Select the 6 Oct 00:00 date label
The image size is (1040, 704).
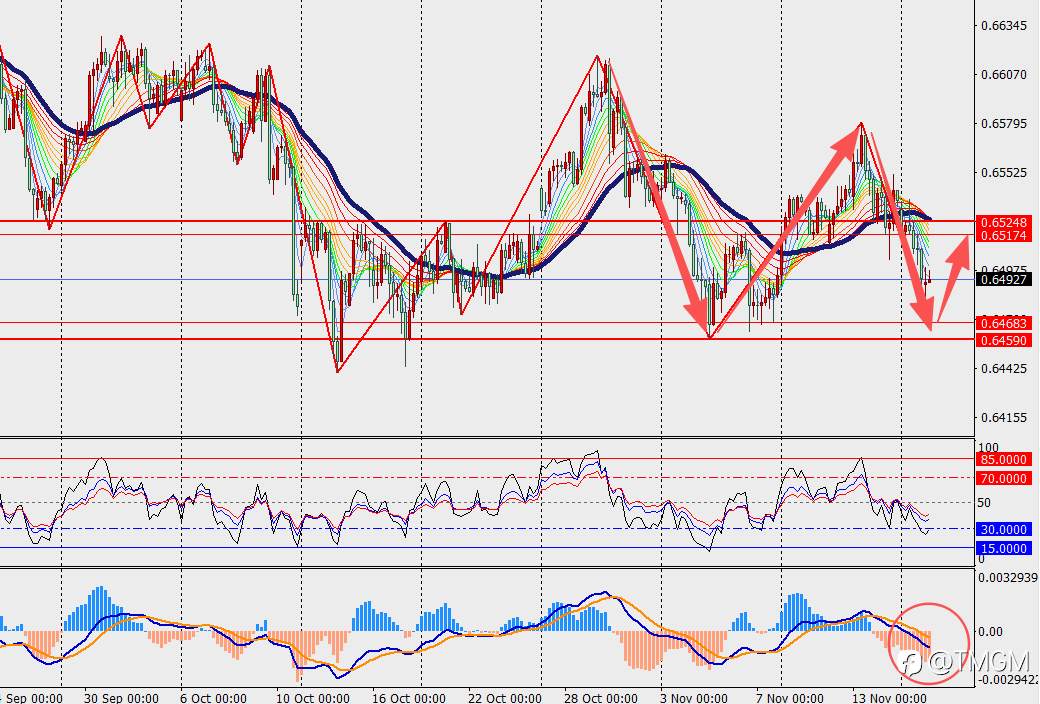click(214, 698)
